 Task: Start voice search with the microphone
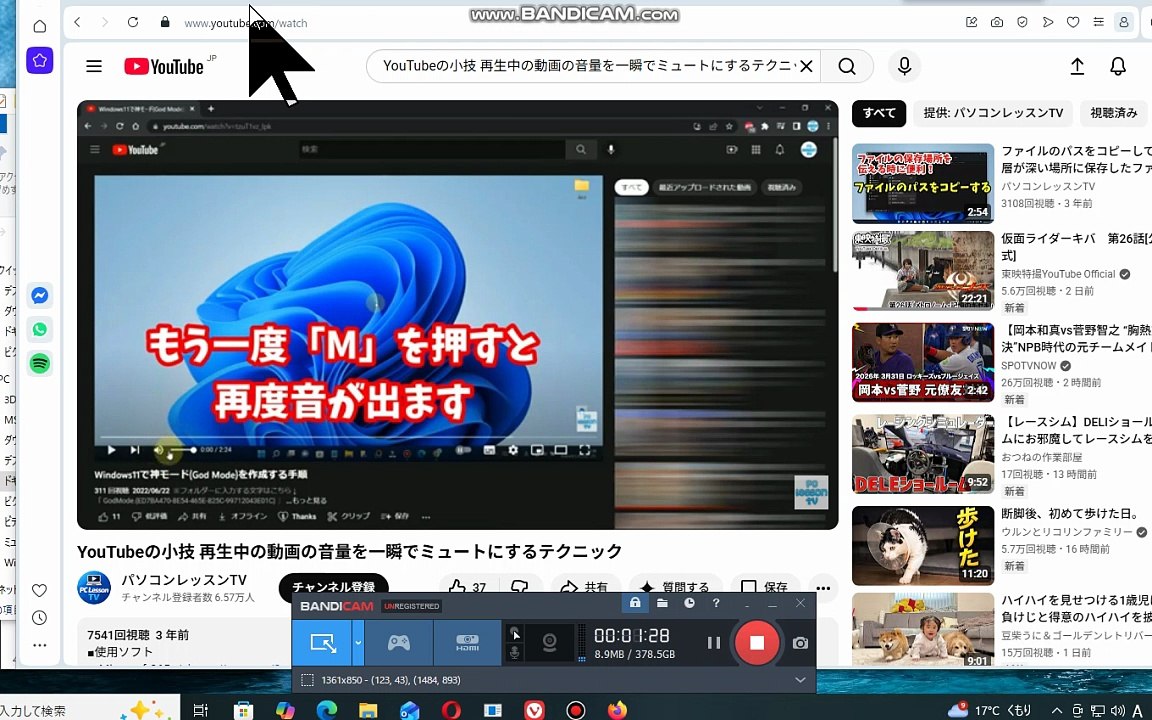pos(904,66)
